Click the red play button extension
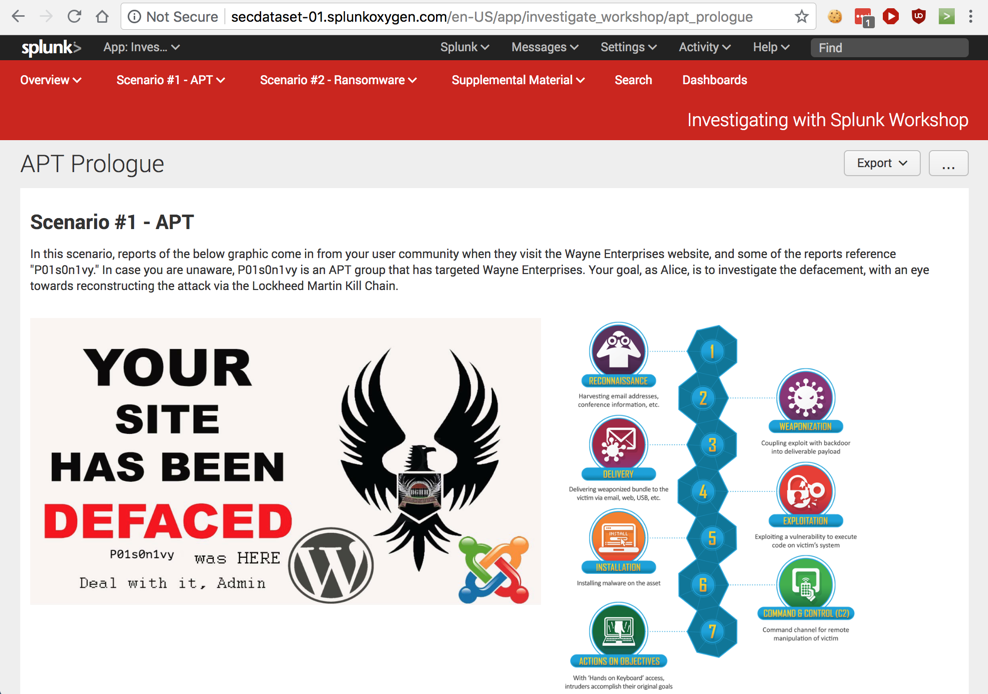Image resolution: width=988 pixels, height=694 pixels. tap(890, 16)
